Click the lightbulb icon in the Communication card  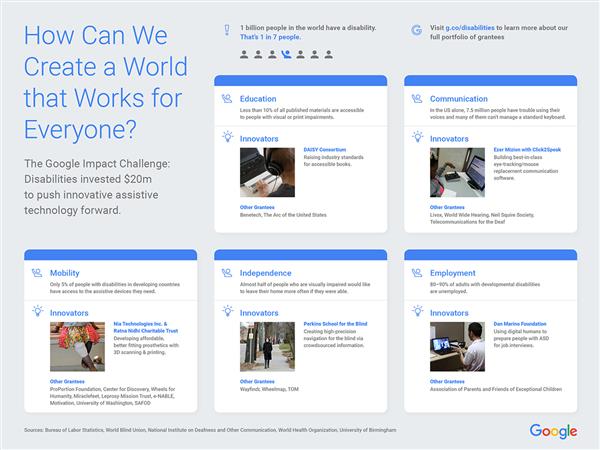(417, 137)
